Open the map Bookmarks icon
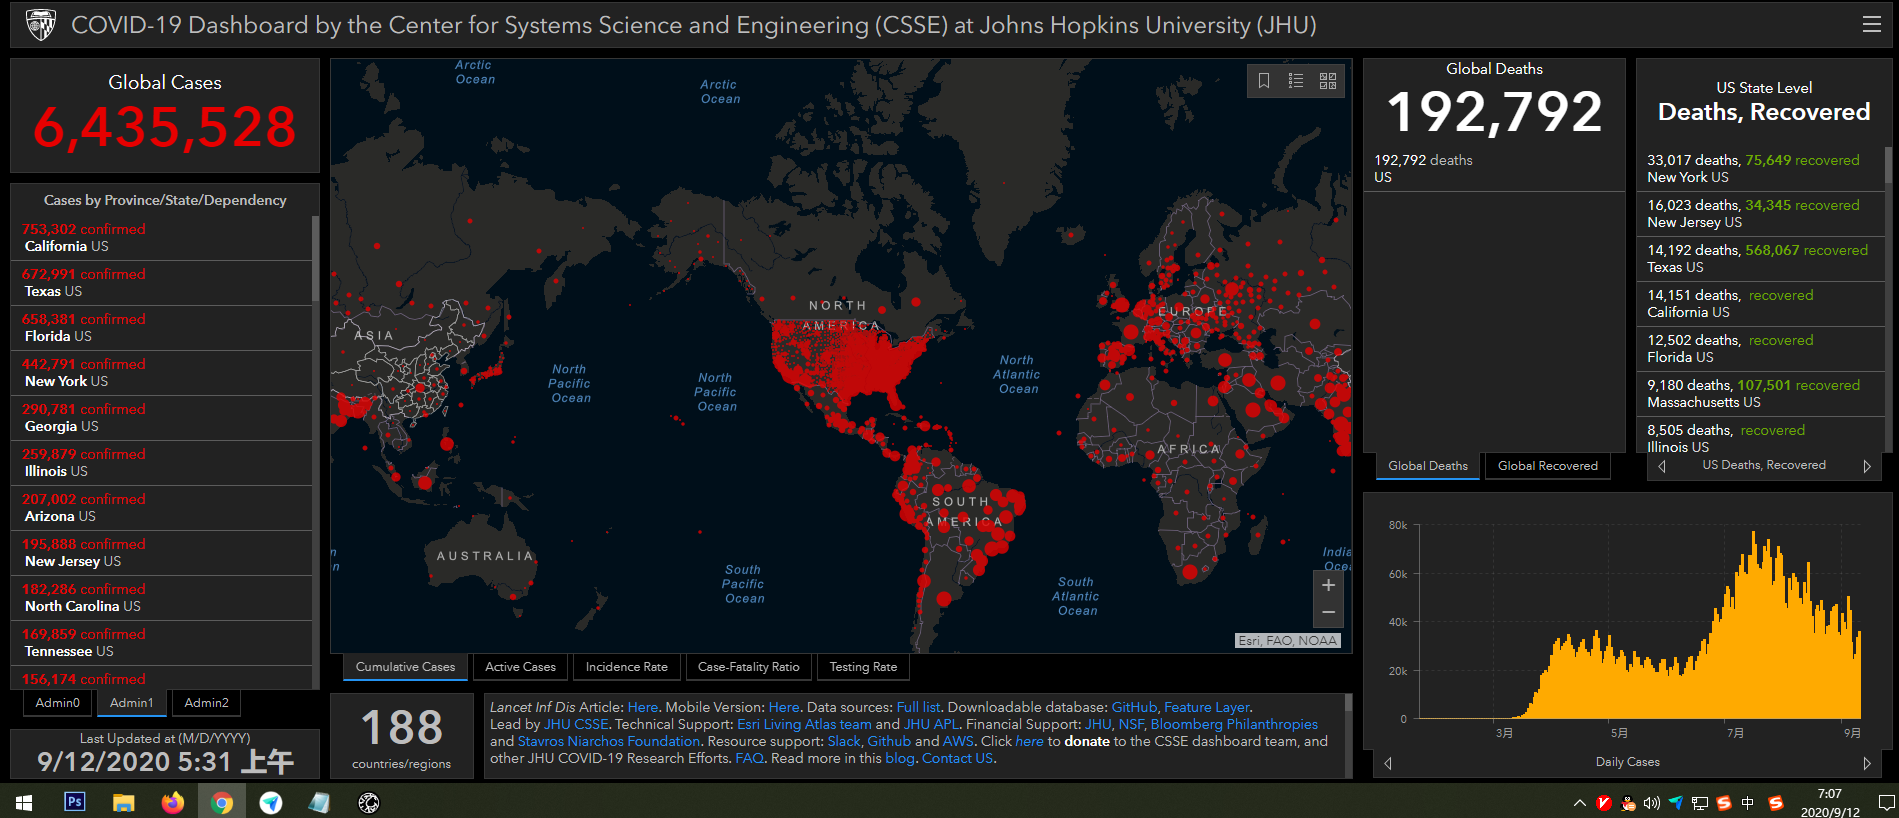Screen dimensions: 1899x818 click(1264, 81)
